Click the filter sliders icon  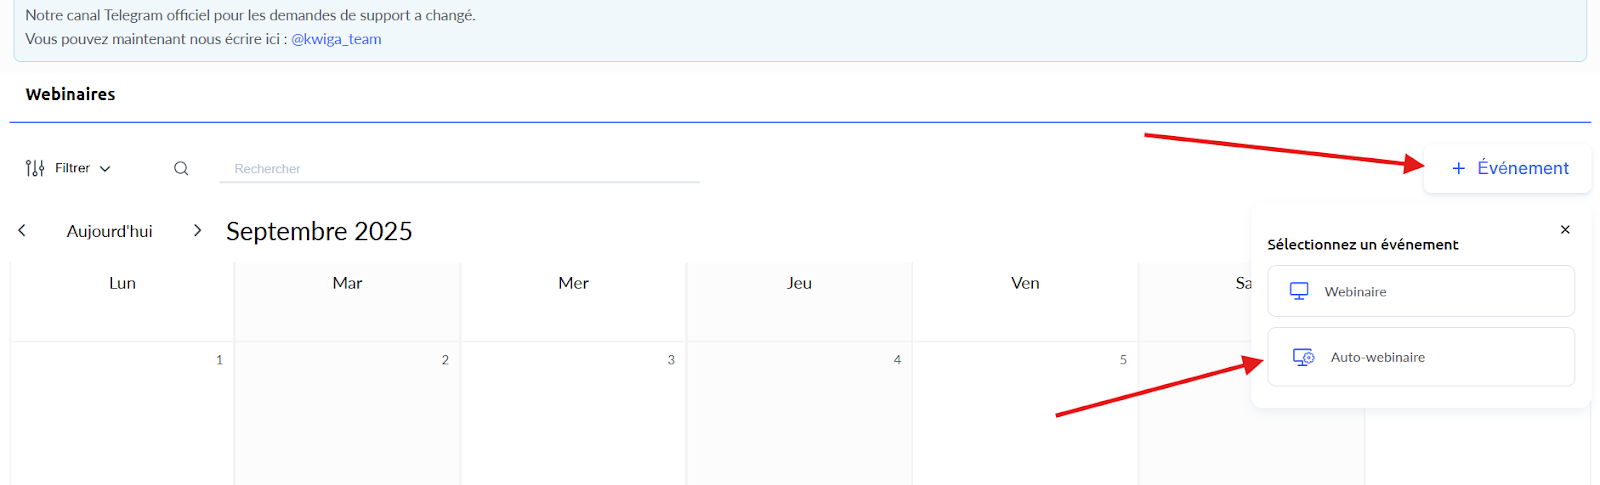click(35, 168)
